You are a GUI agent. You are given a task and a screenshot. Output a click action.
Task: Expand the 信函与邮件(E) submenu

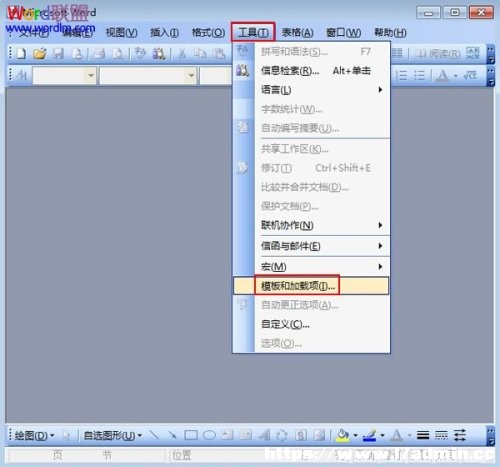pyautogui.click(x=311, y=246)
